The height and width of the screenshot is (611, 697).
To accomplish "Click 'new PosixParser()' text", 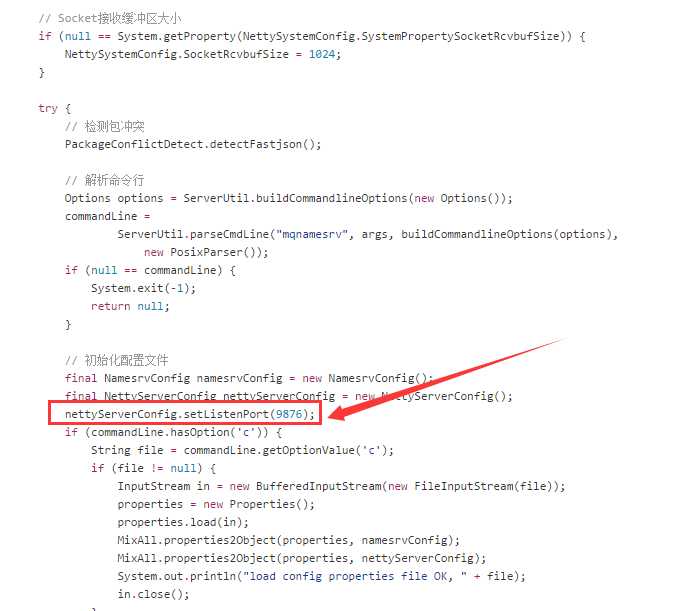I will click(x=206, y=252).
